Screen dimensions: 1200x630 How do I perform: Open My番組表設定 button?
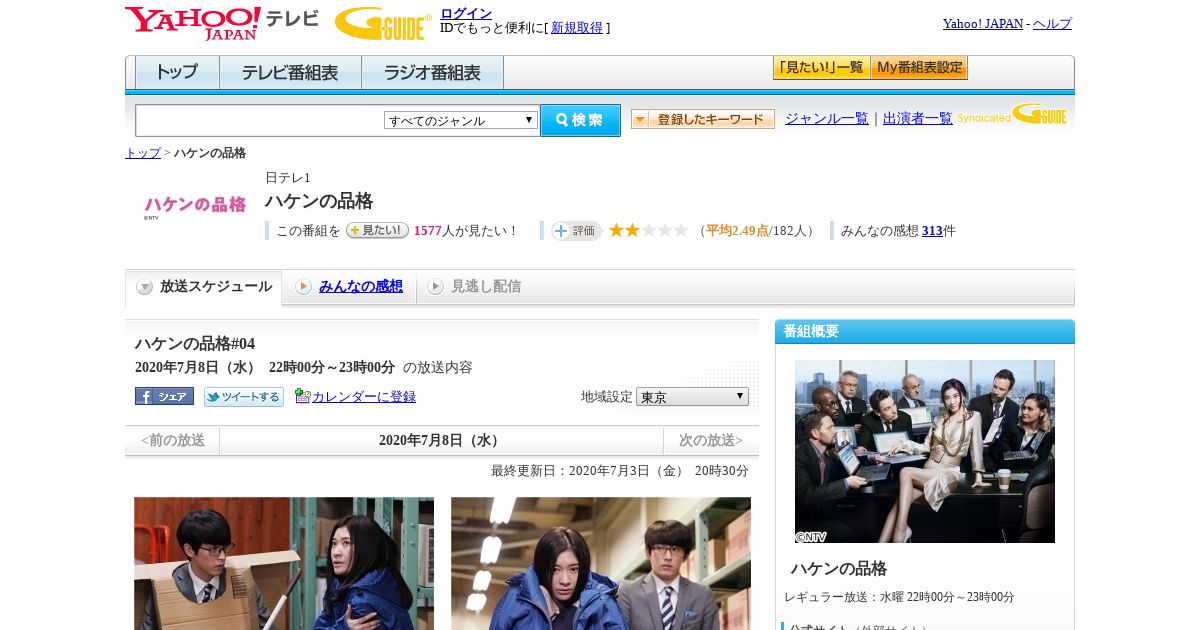click(x=919, y=68)
